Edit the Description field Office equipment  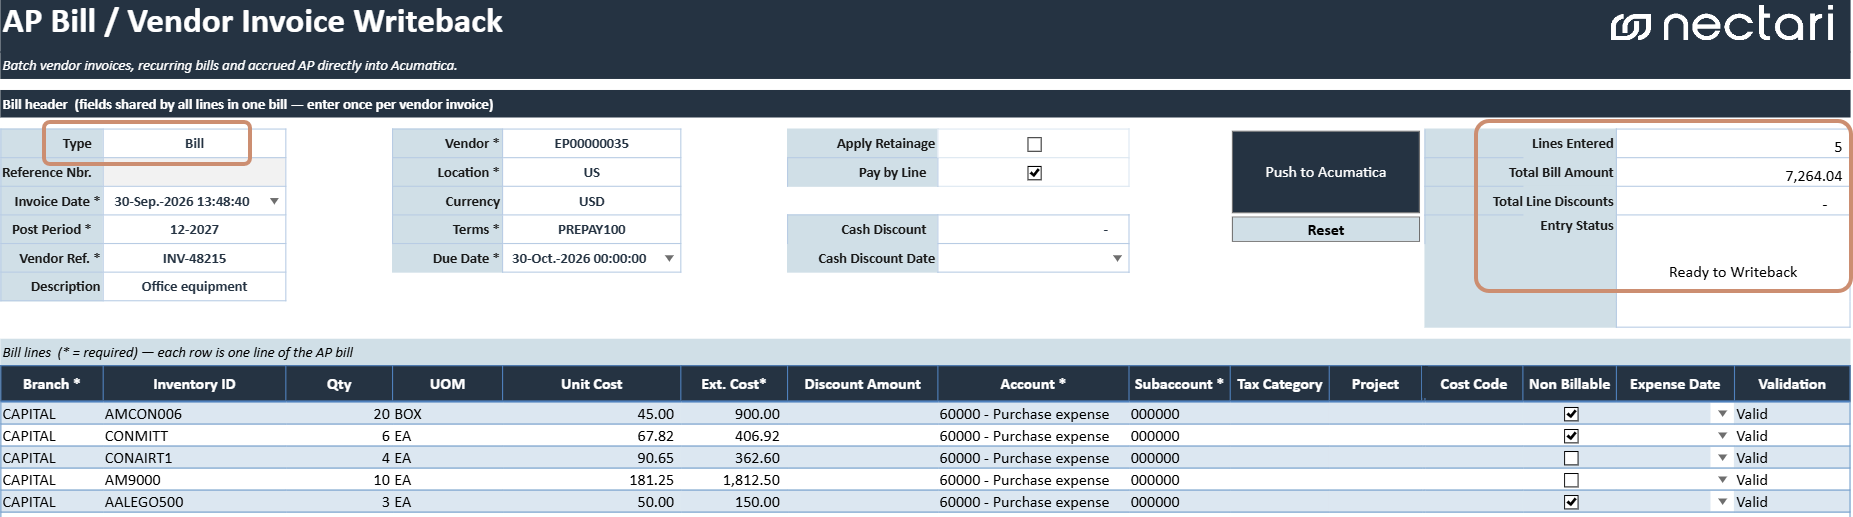[x=194, y=286]
